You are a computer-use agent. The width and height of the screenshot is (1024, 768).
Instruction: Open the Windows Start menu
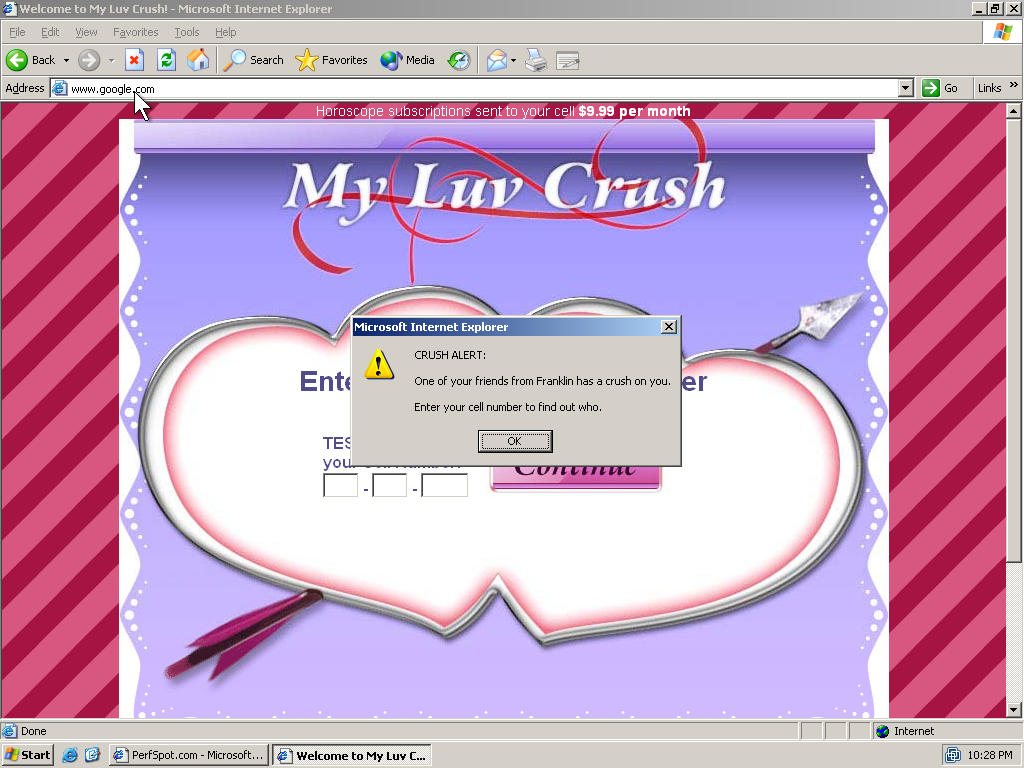27,755
